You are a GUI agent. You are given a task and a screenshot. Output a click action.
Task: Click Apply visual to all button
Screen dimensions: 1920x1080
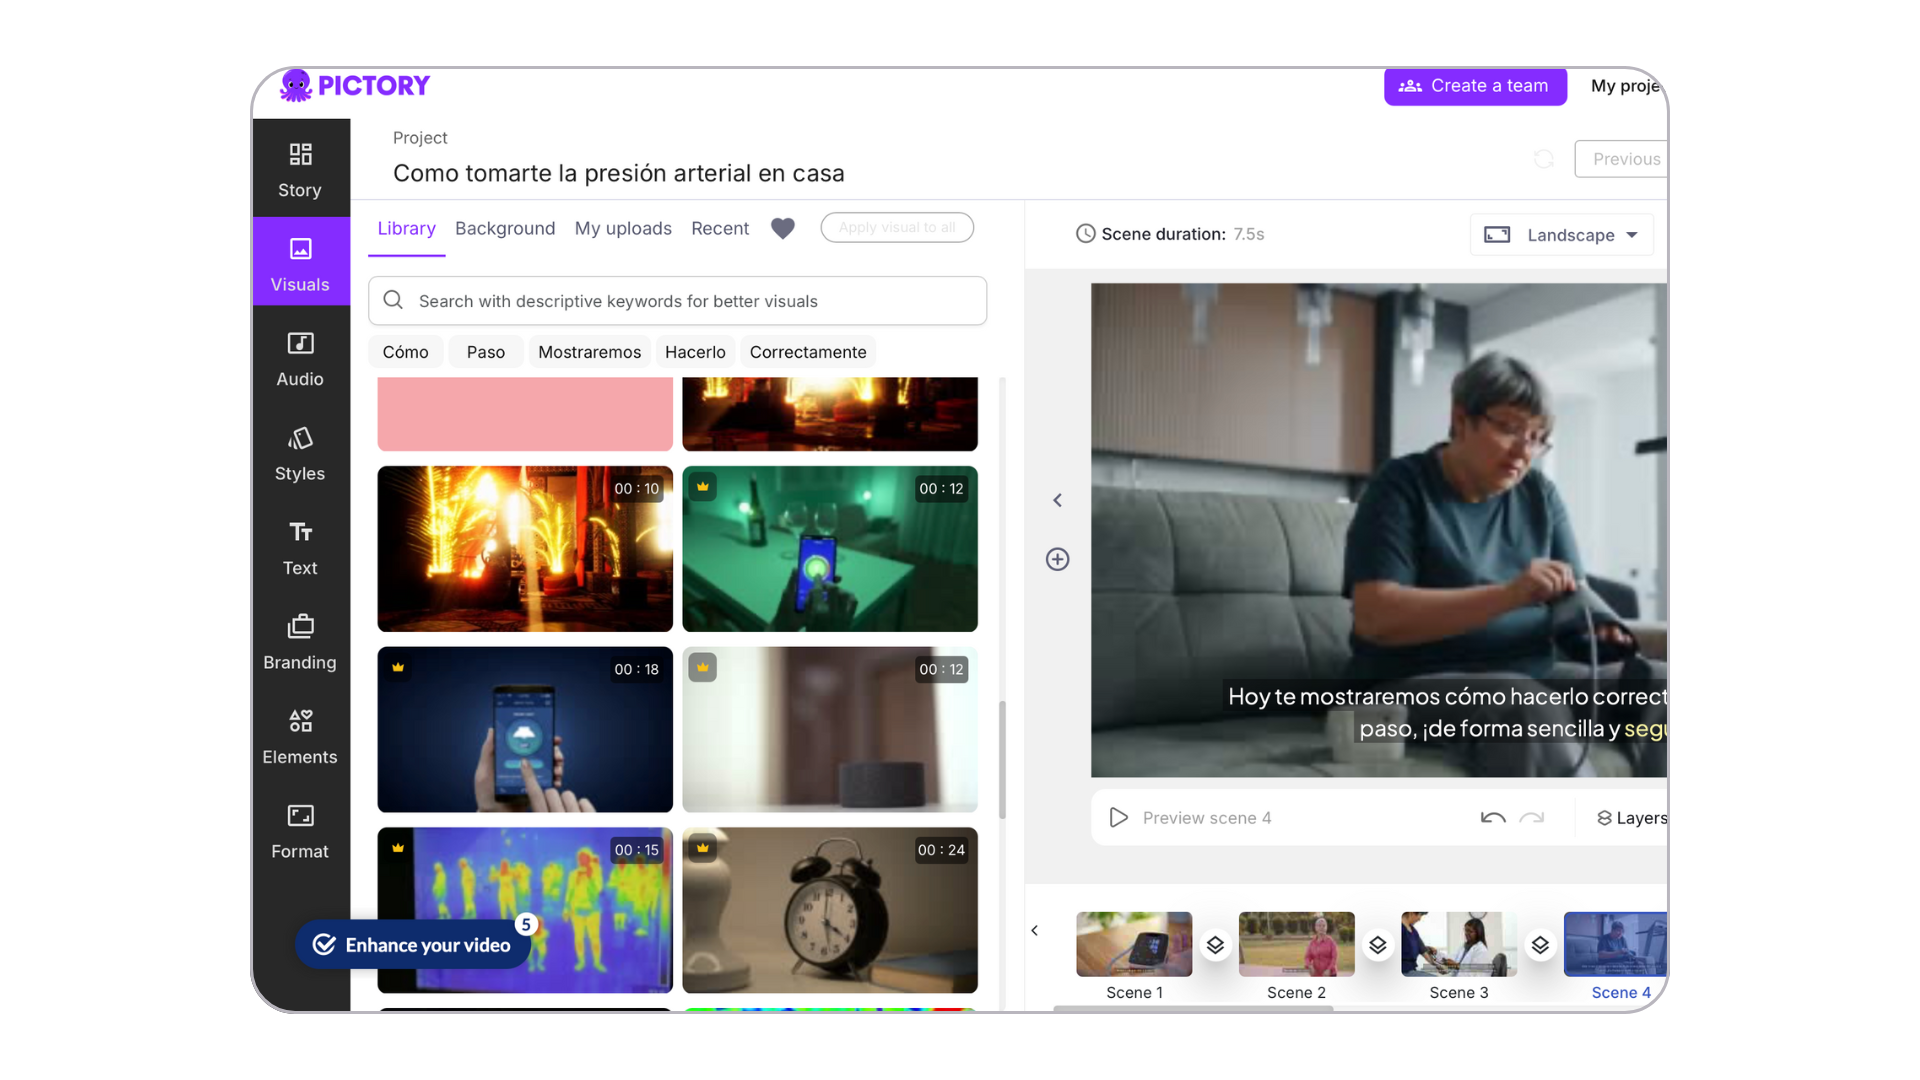(897, 227)
